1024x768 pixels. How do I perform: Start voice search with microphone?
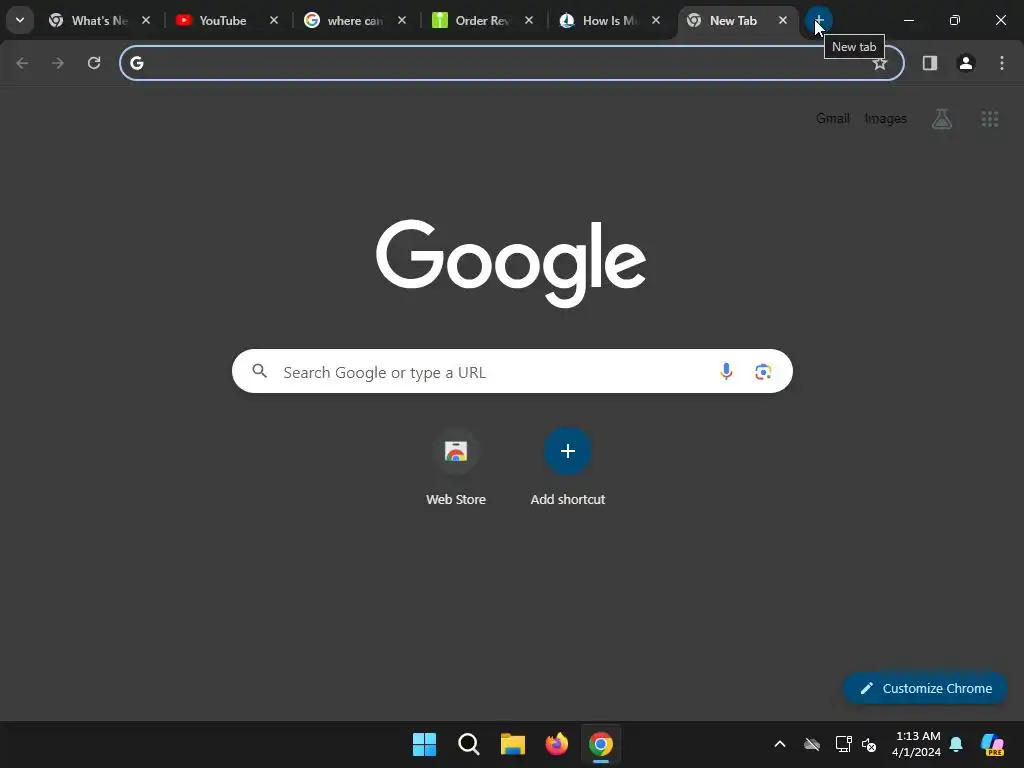pos(726,371)
